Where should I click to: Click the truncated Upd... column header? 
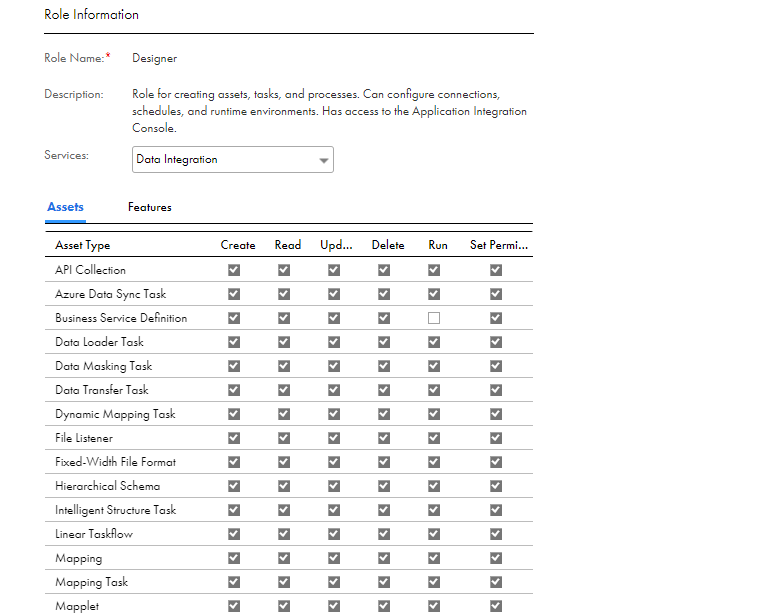click(x=336, y=245)
